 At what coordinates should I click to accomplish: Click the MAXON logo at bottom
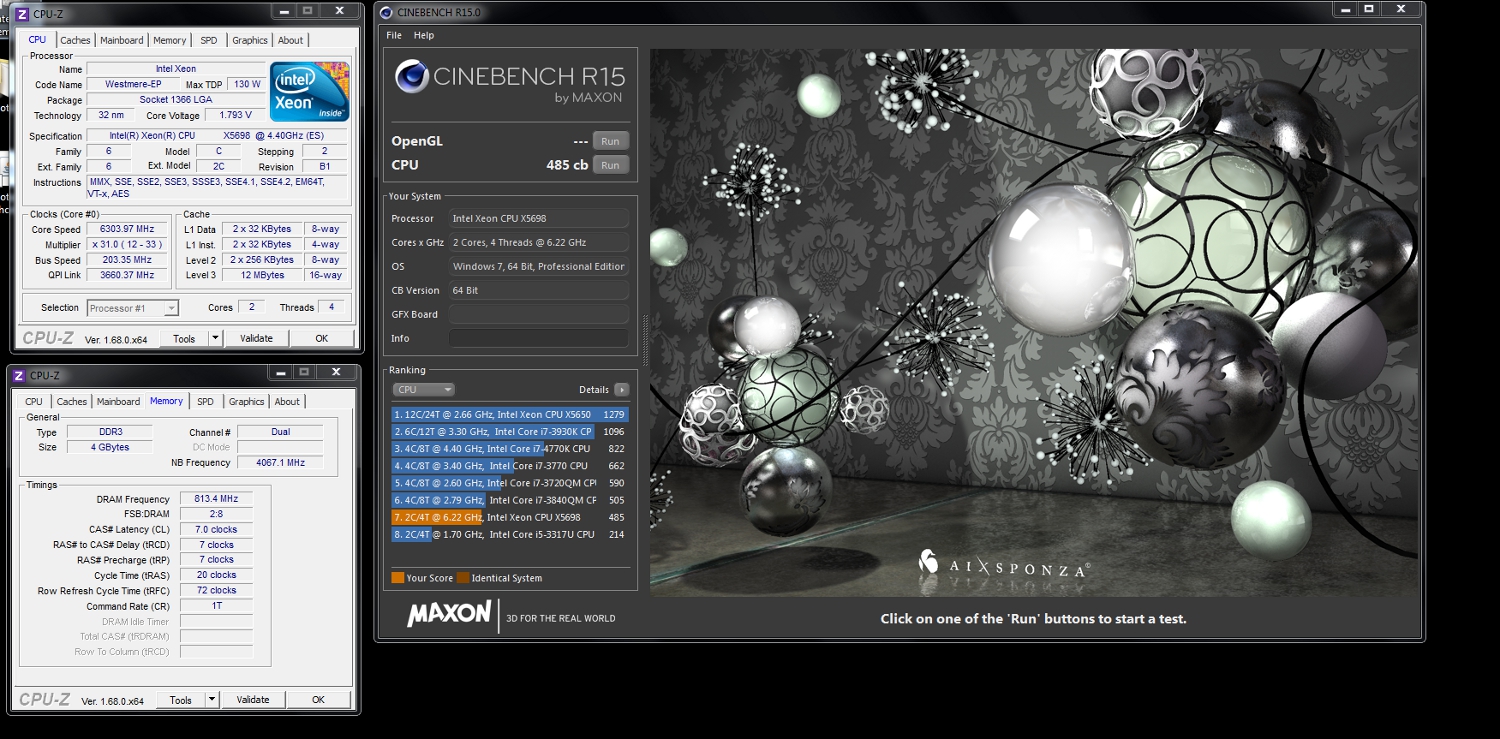tap(449, 614)
